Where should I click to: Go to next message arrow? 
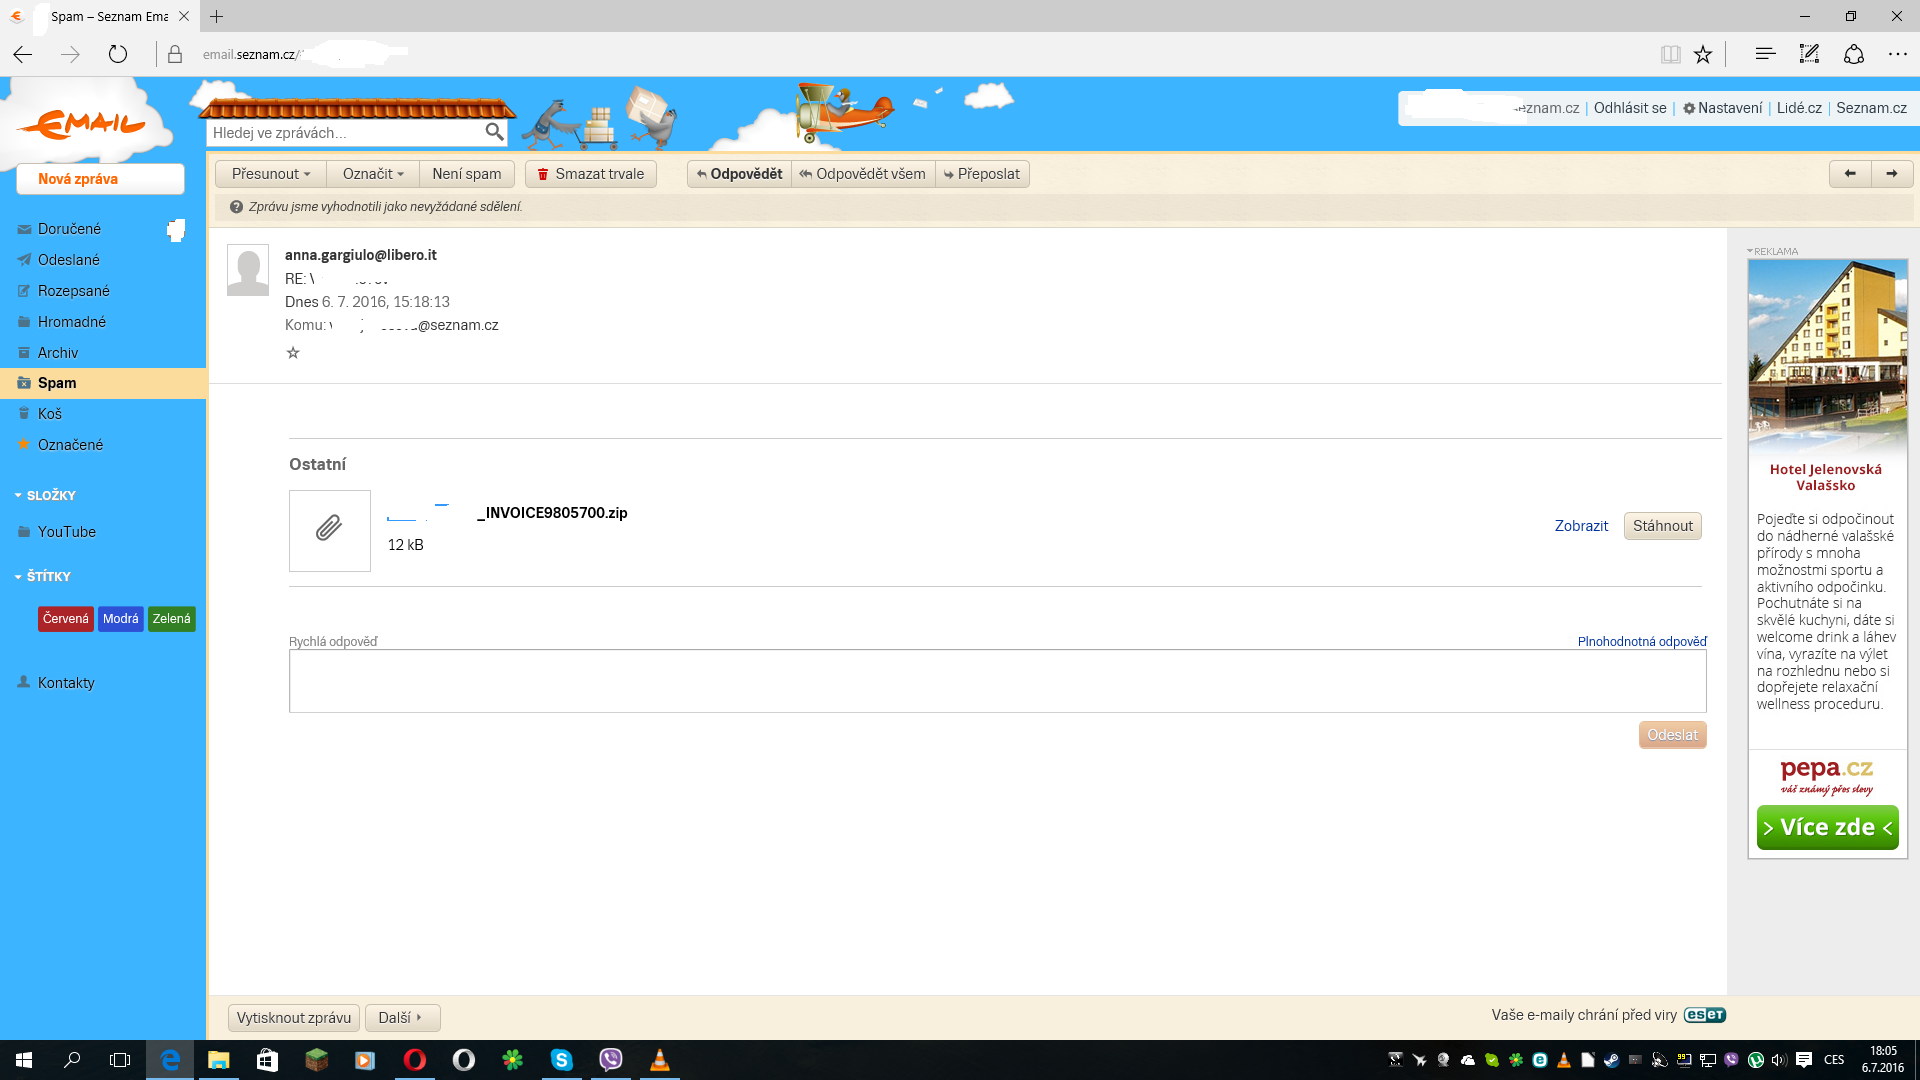[1892, 174]
